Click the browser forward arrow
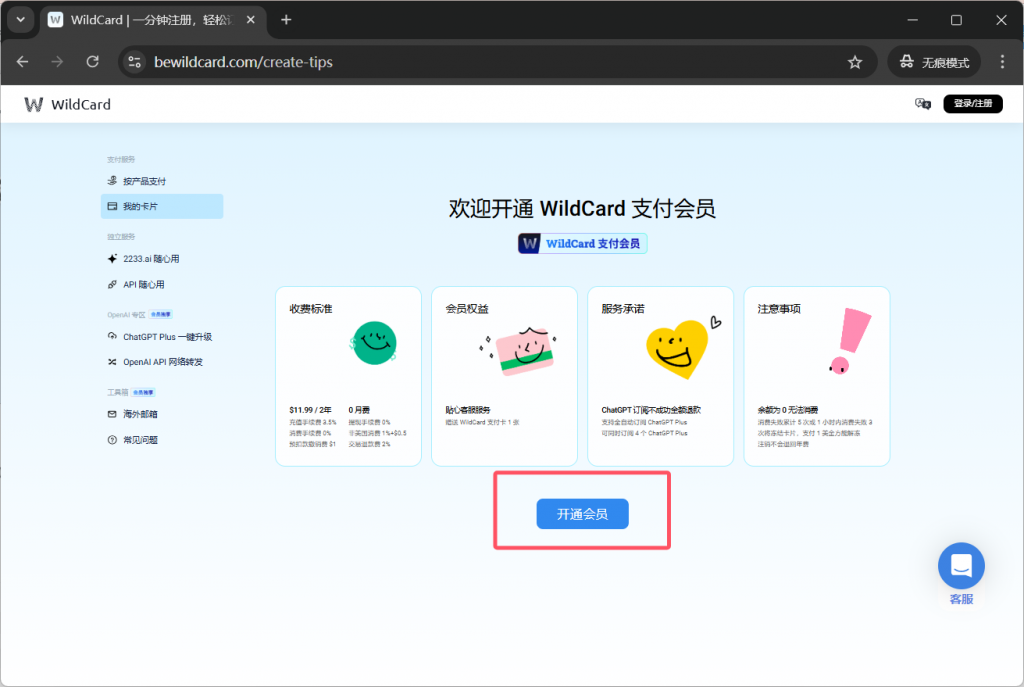 pyautogui.click(x=57, y=62)
